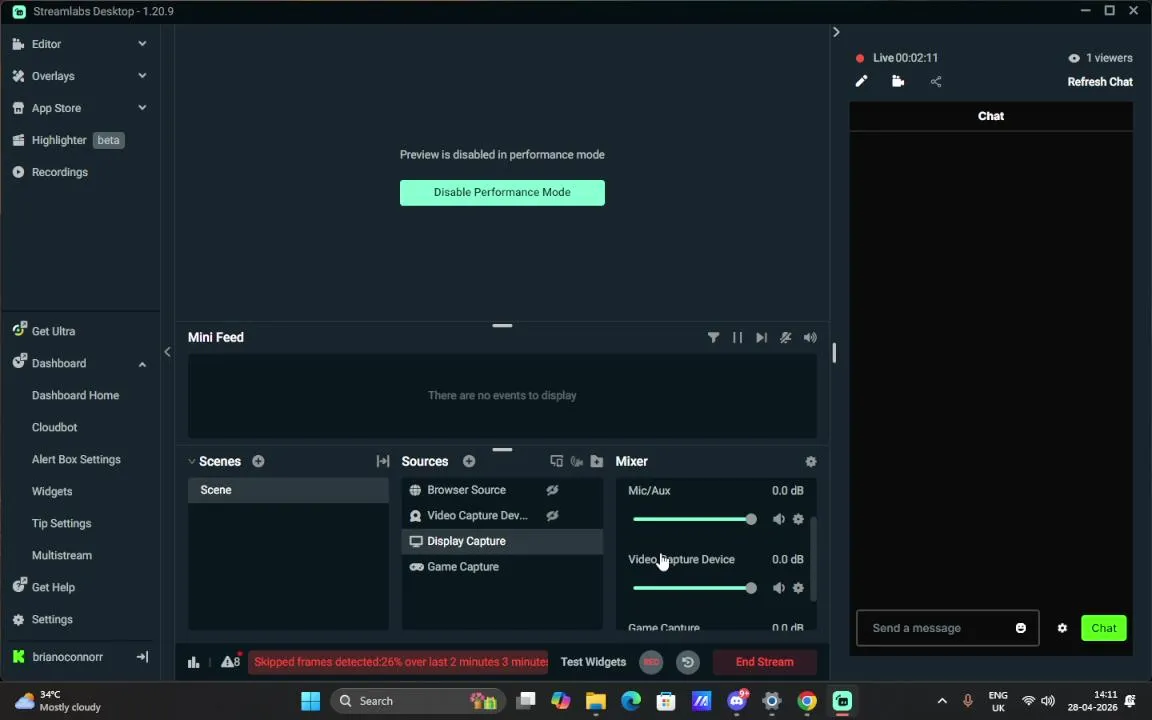
Task: Show hidden Browser Source
Action: coord(552,490)
